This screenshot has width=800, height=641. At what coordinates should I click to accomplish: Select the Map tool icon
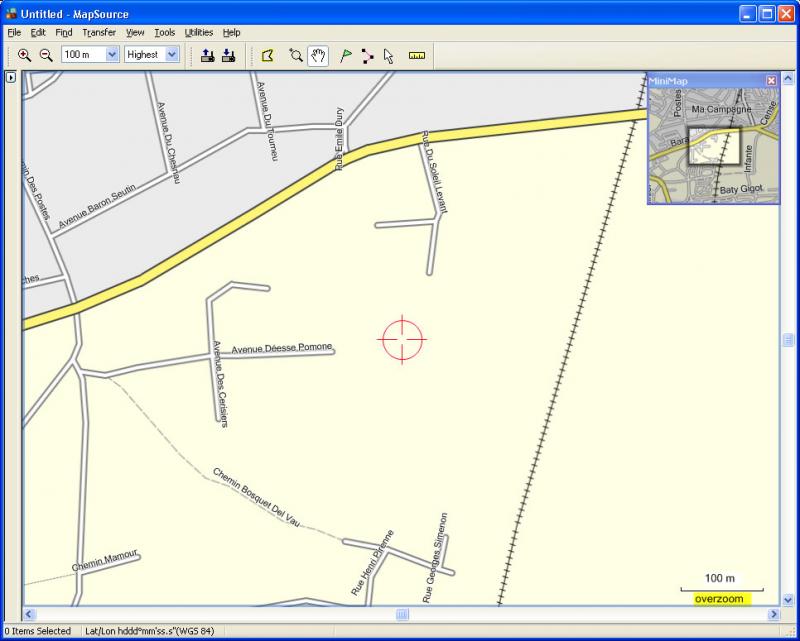click(267, 56)
